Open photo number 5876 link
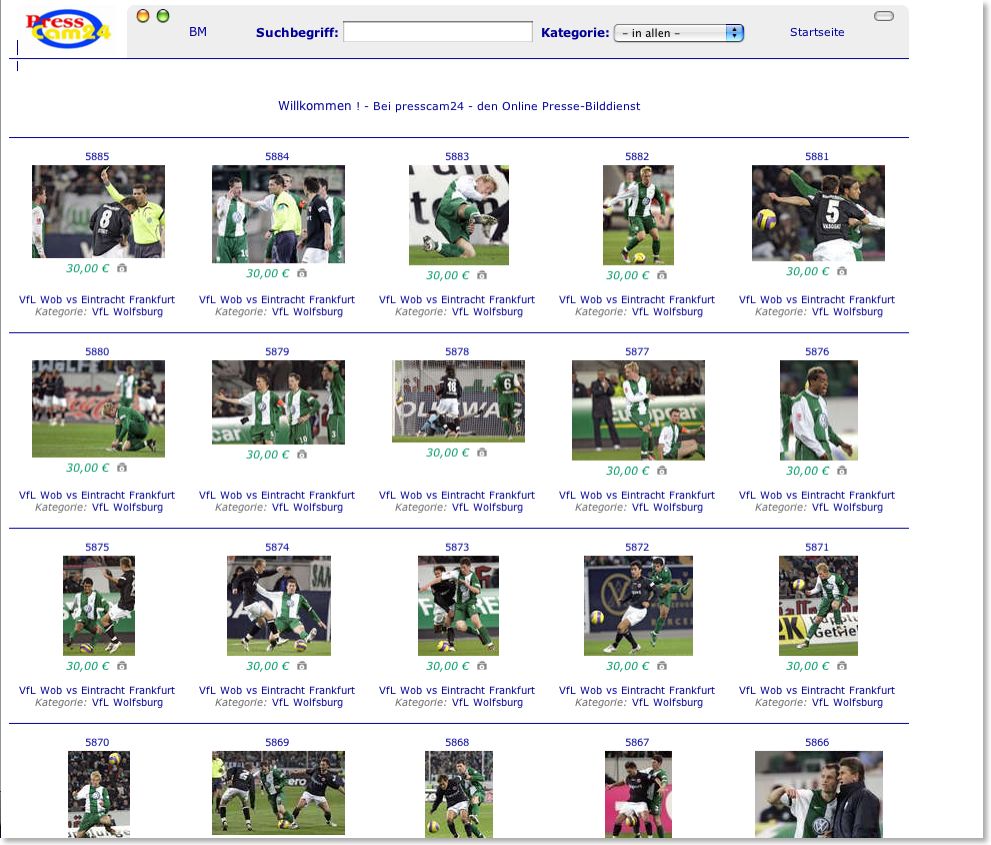The width and height of the screenshot is (991, 845). pyautogui.click(x=817, y=351)
